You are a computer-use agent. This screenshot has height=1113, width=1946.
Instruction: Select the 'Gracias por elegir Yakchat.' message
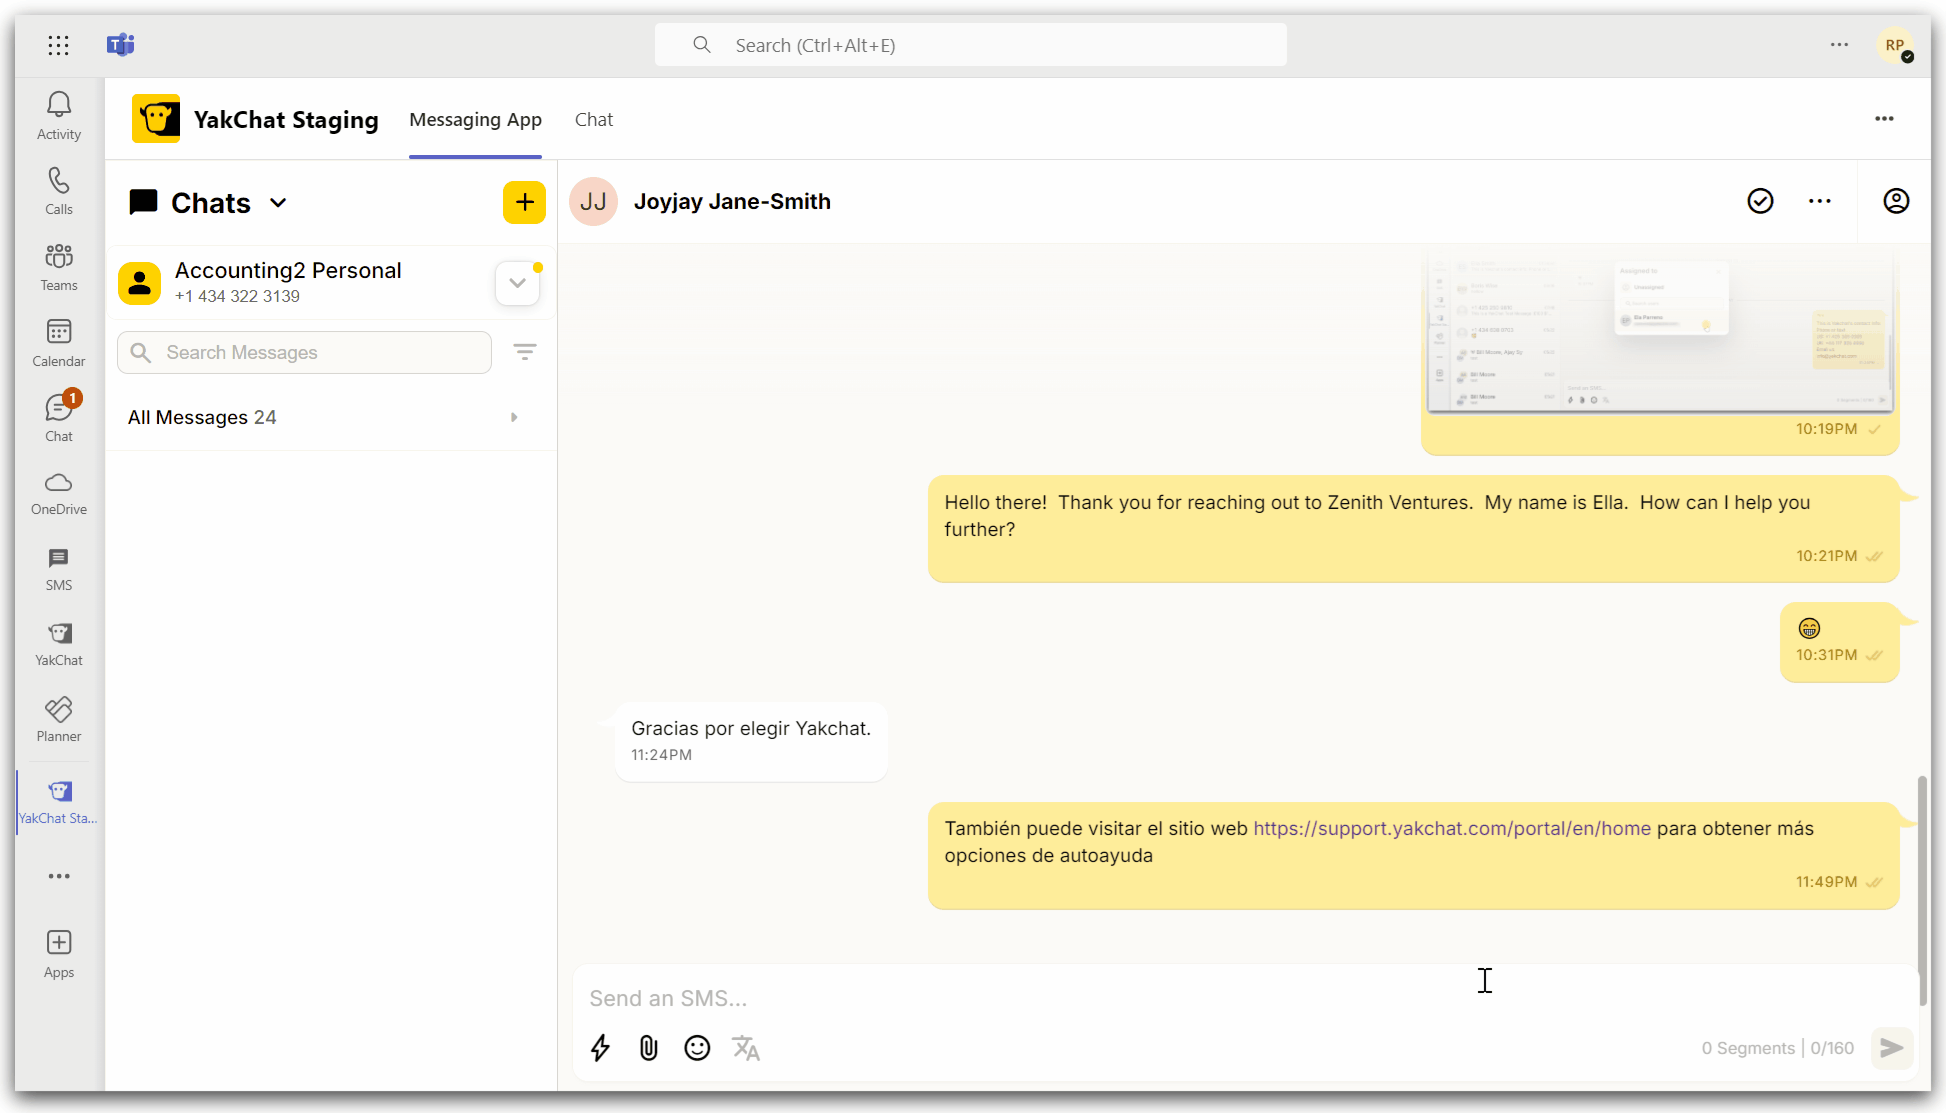tap(751, 741)
